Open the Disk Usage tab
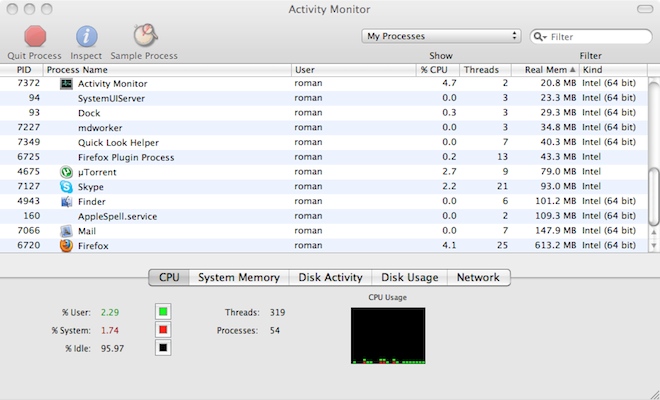This screenshot has width=660, height=400. pos(409,277)
